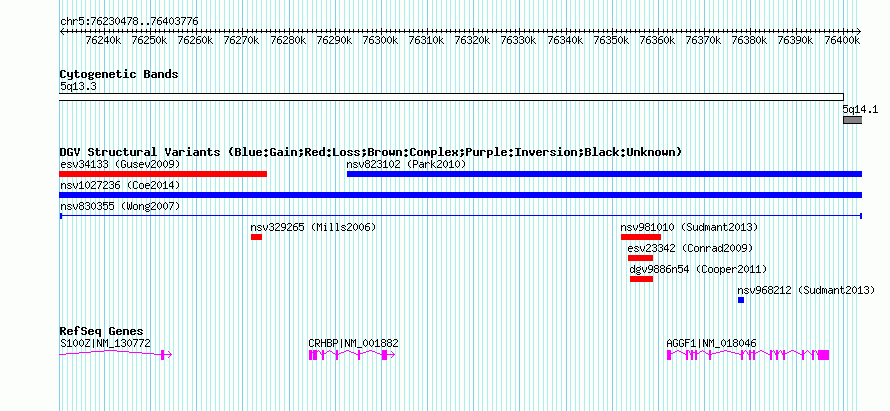Click the esv34133 (Gusev2009) label

tap(120, 165)
